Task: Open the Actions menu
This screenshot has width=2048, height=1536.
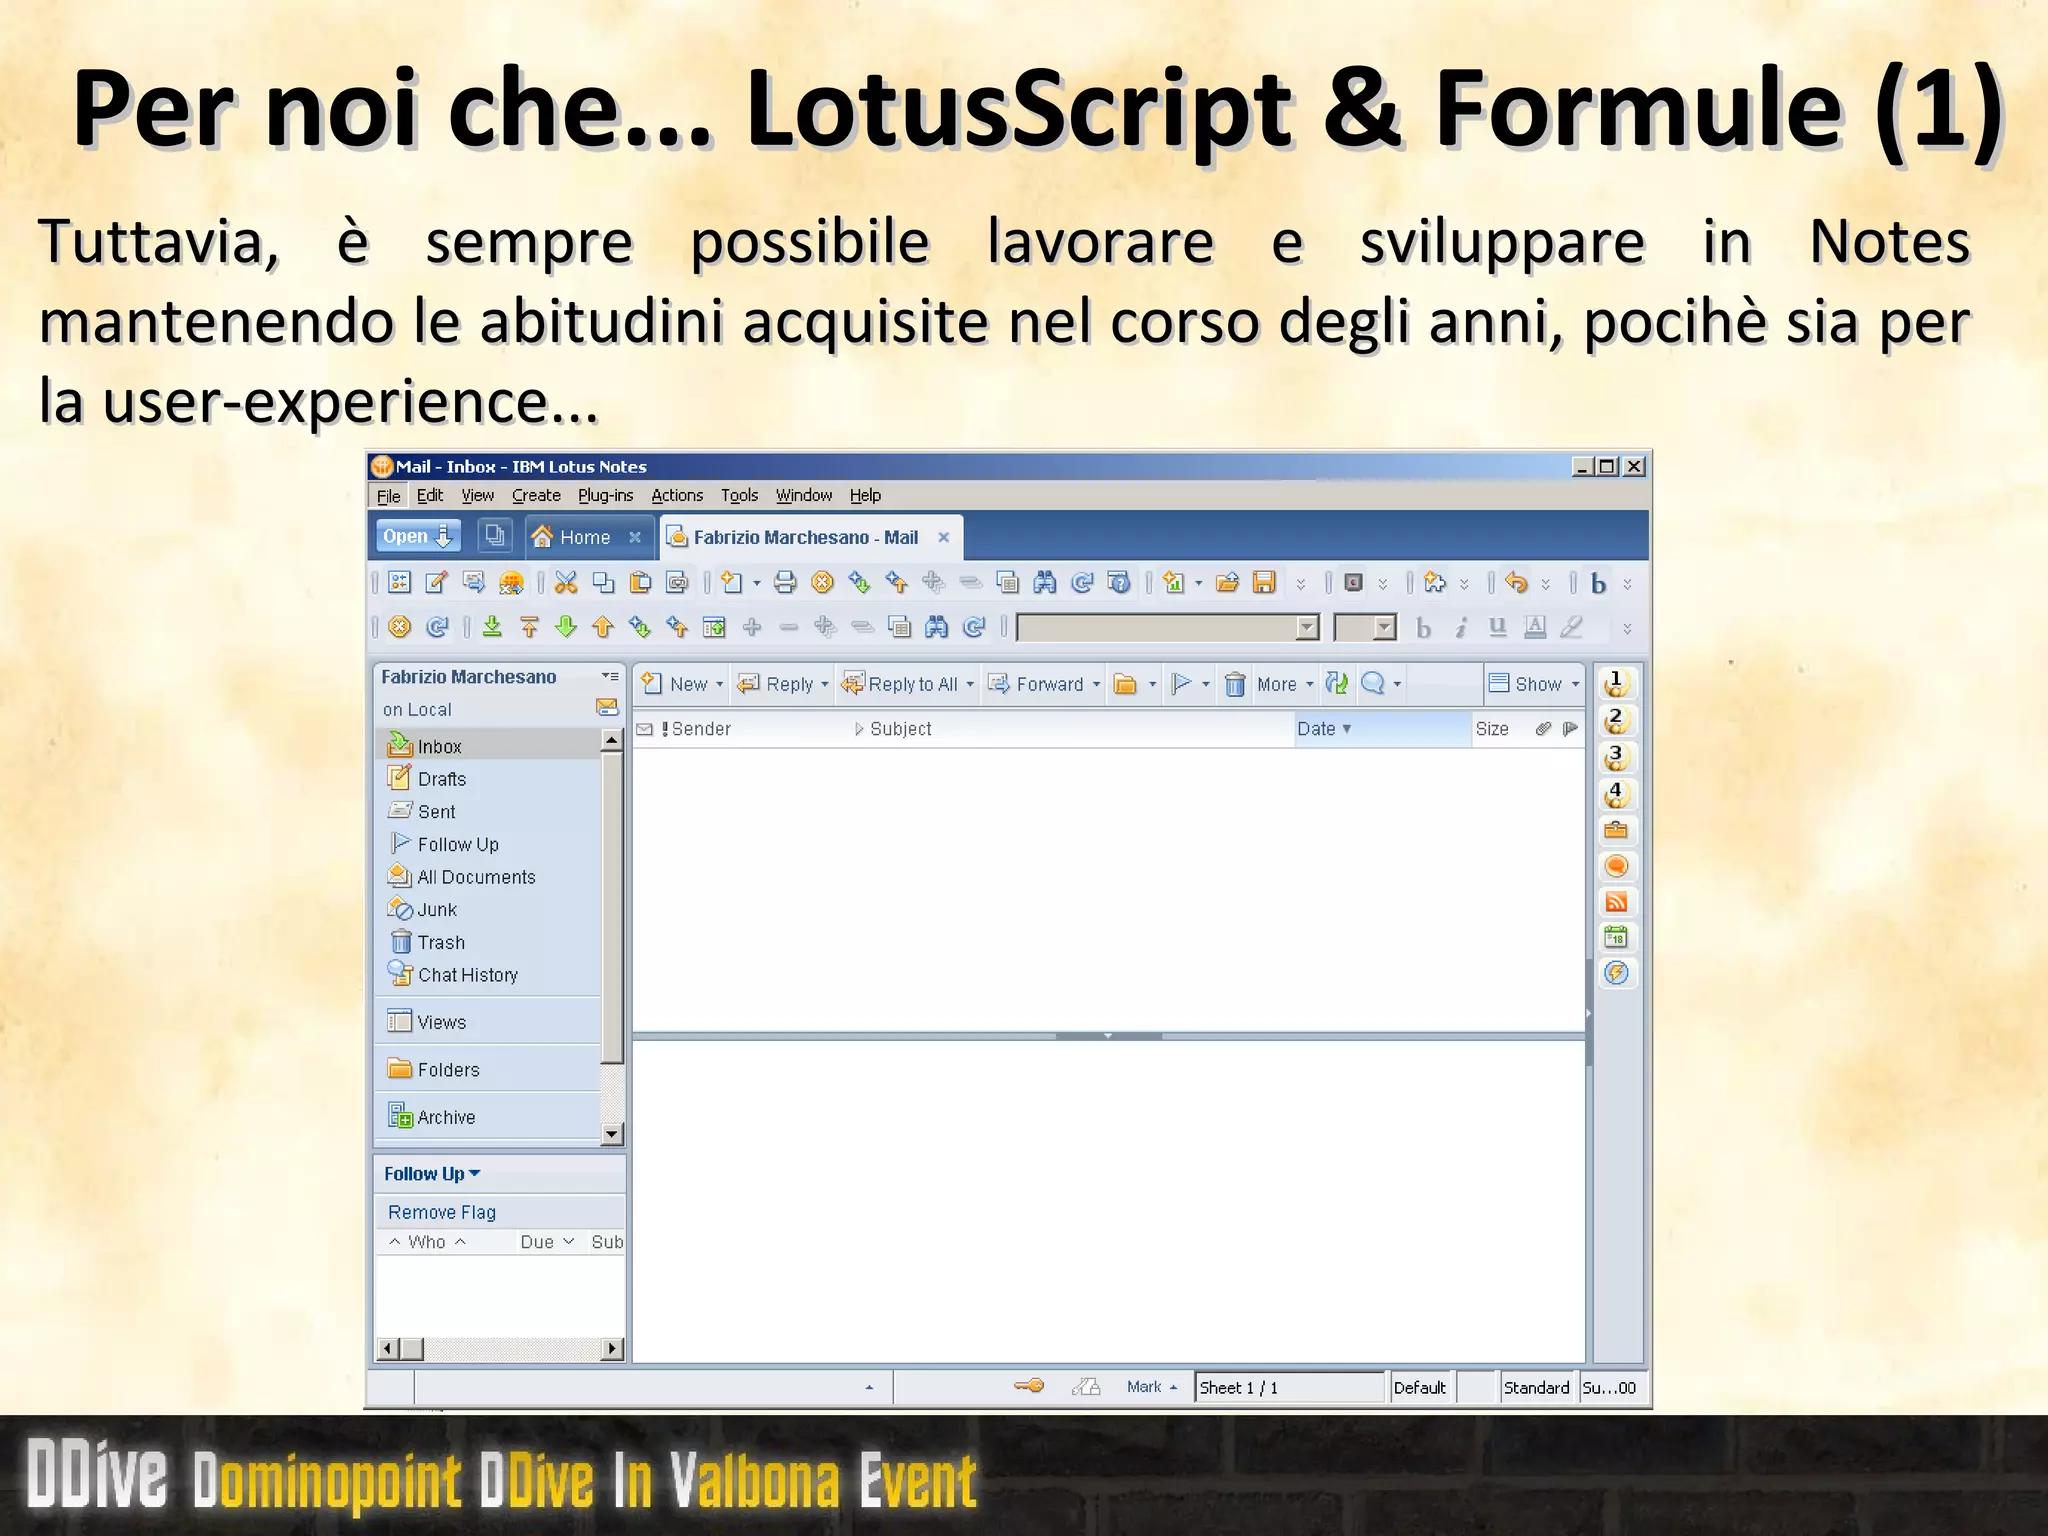Action: click(x=677, y=495)
